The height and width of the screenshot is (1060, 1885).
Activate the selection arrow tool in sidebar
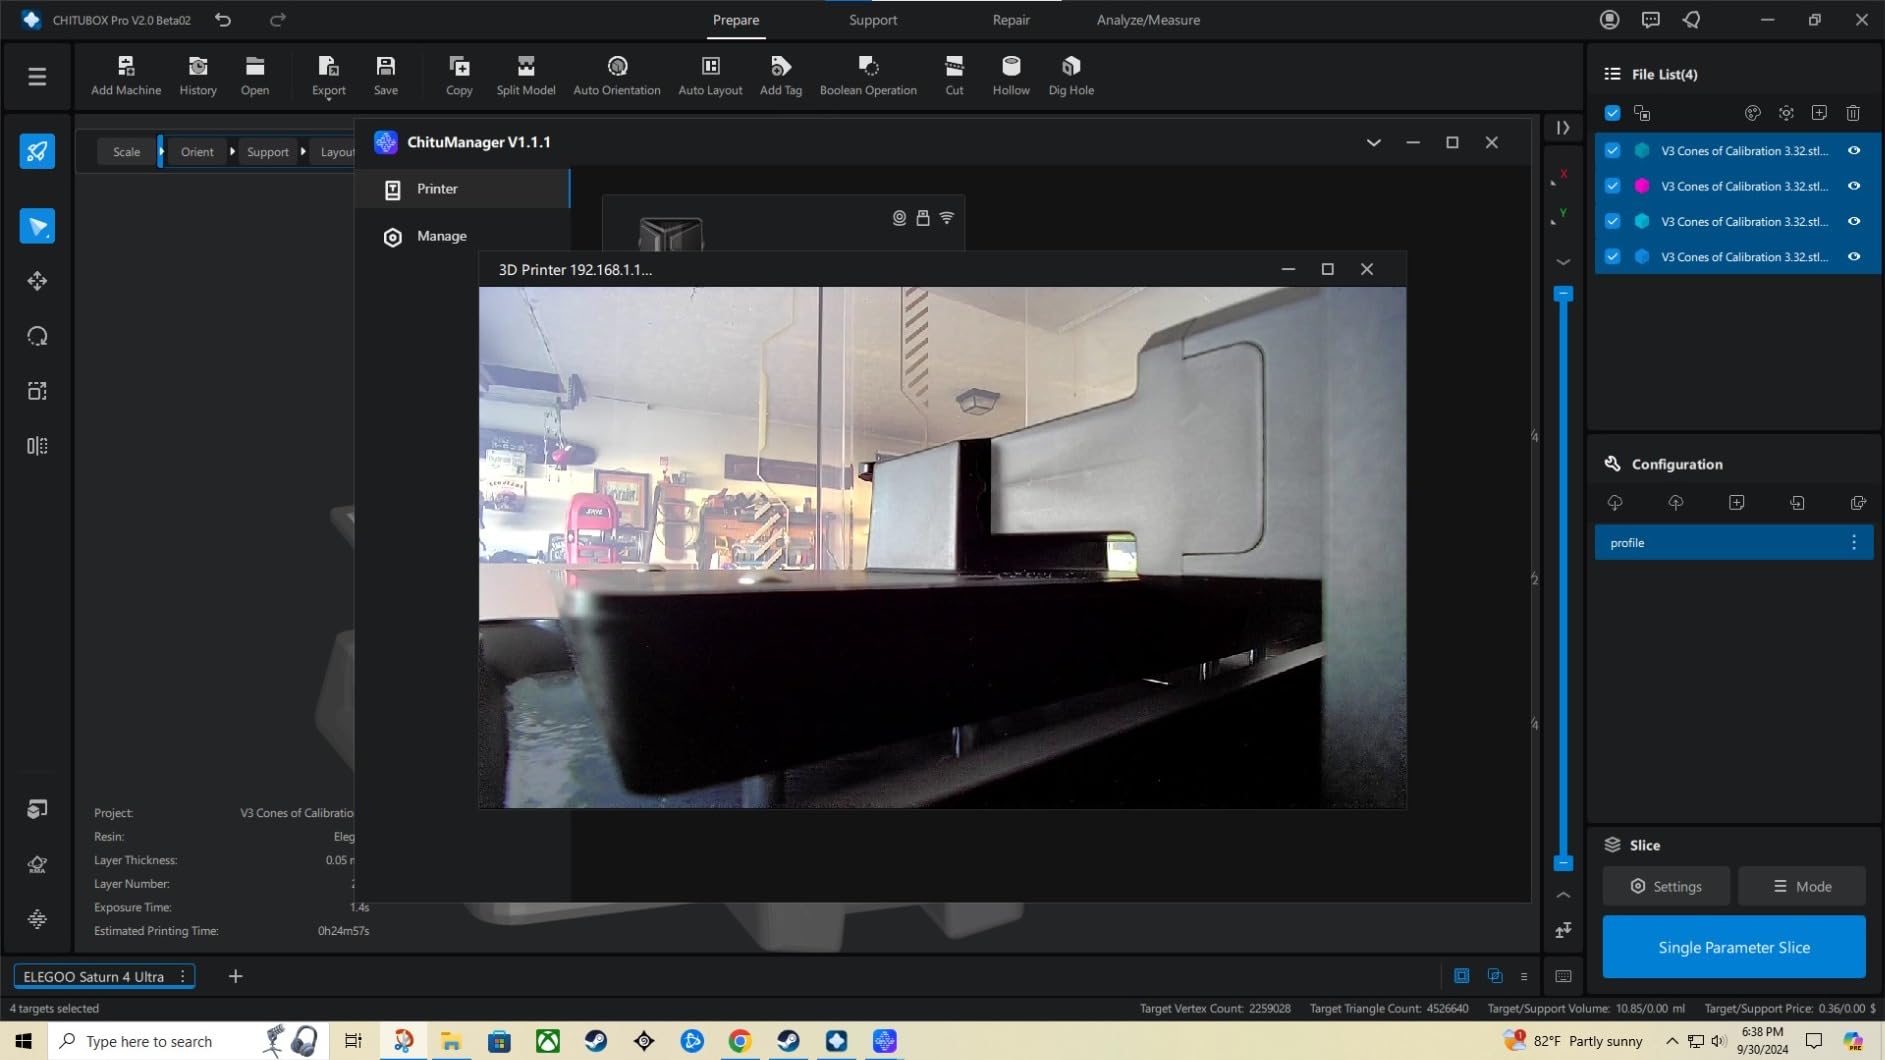click(37, 227)
